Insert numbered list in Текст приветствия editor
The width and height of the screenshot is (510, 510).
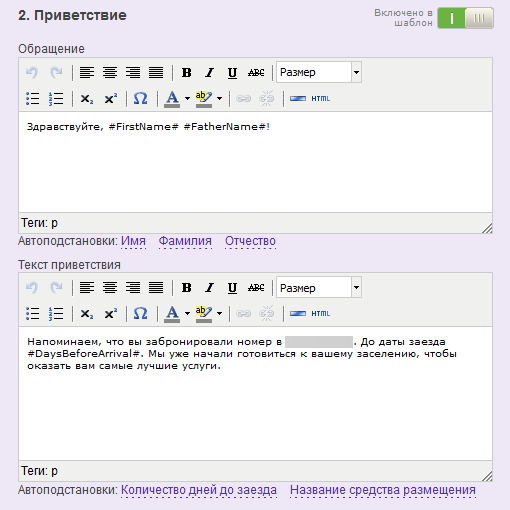pos(56,313)
